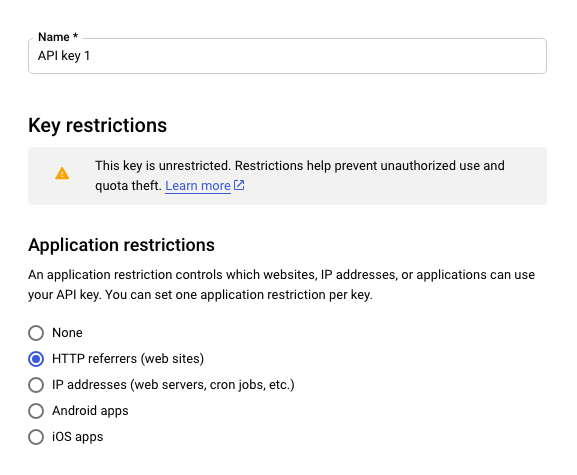Select the HTTP referrers radio button circle
Viewport: 577px width, 475px height.
coord(36,359)
